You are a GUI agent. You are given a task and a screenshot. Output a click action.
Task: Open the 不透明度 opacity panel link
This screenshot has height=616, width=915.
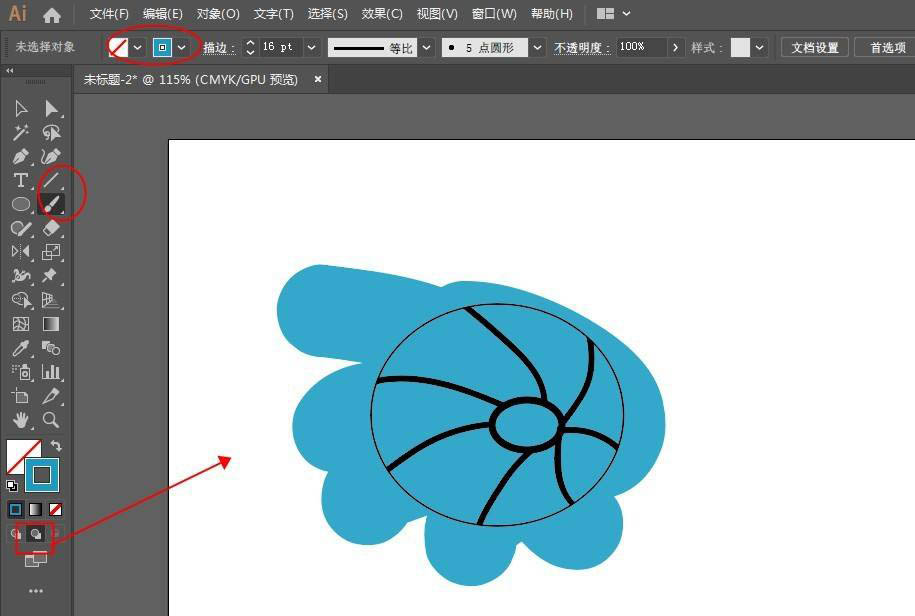click(582, 48)
